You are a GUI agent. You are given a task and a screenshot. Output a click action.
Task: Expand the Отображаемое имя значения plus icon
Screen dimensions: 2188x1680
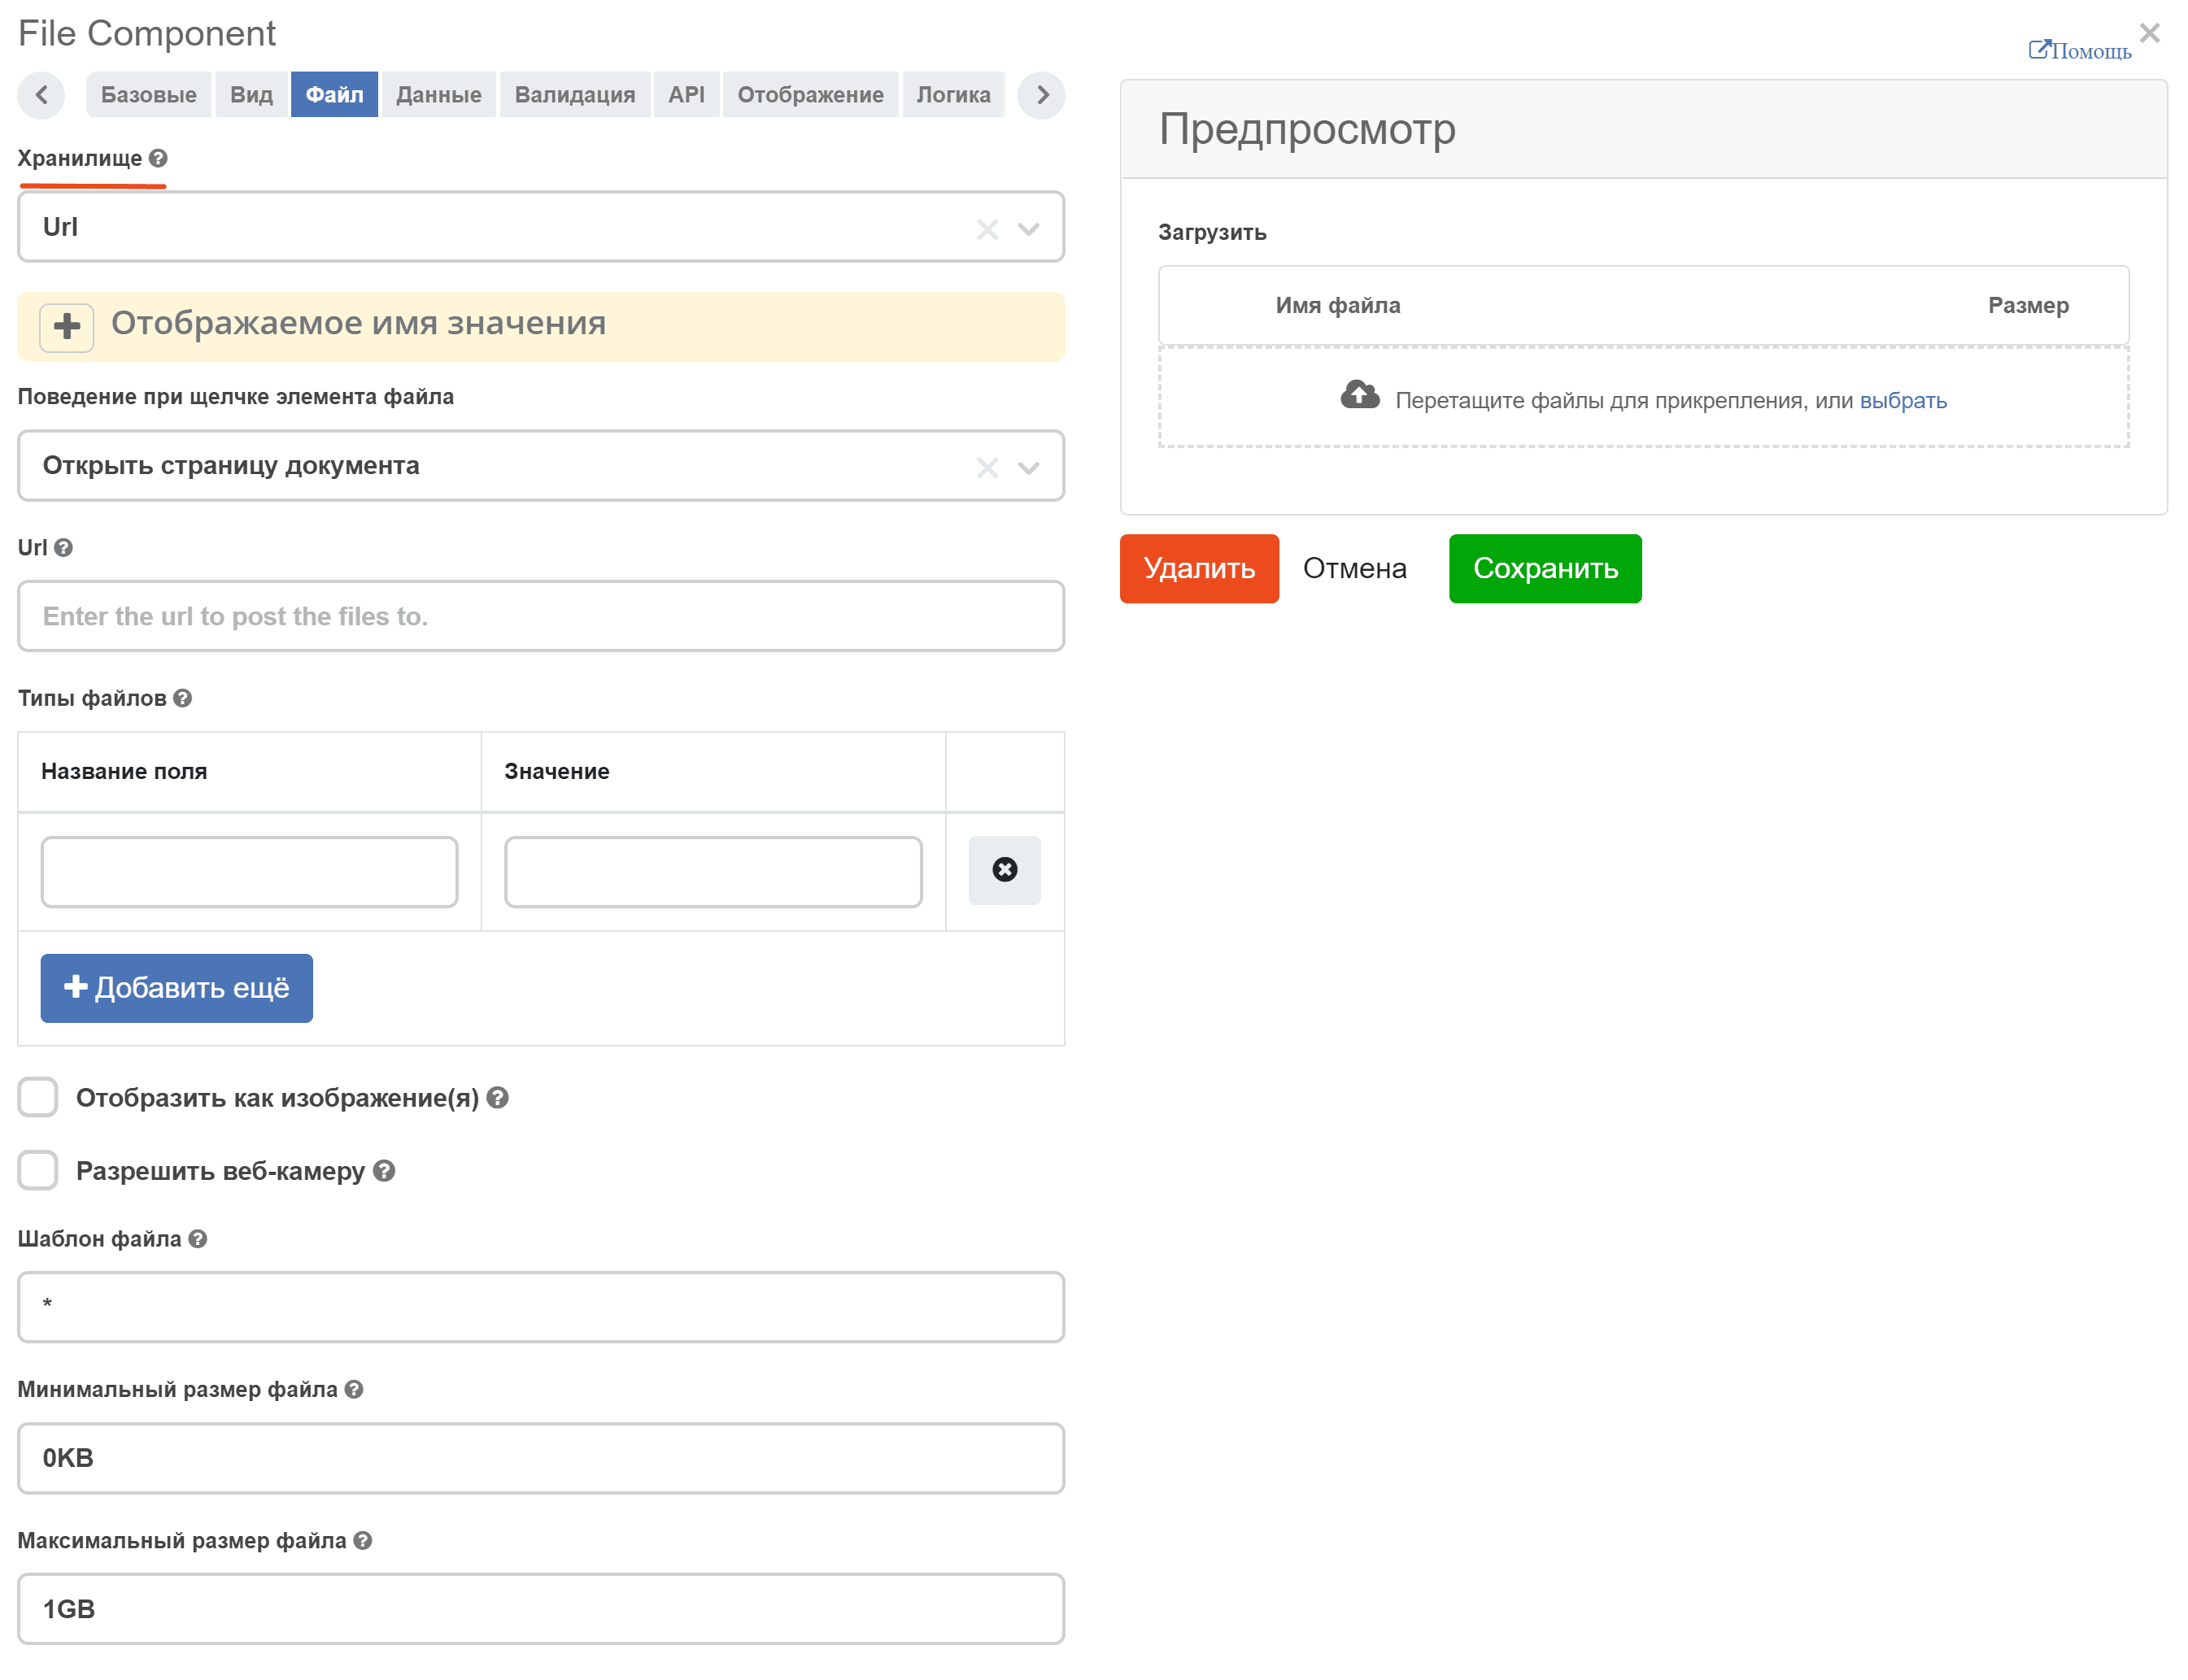click(x=67, y=327)
